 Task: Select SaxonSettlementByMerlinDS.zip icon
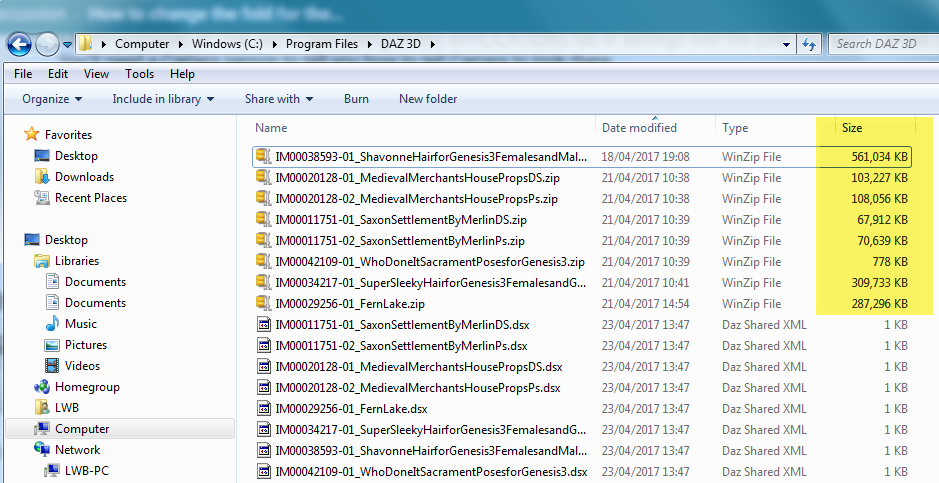click(x=263, y=219)
